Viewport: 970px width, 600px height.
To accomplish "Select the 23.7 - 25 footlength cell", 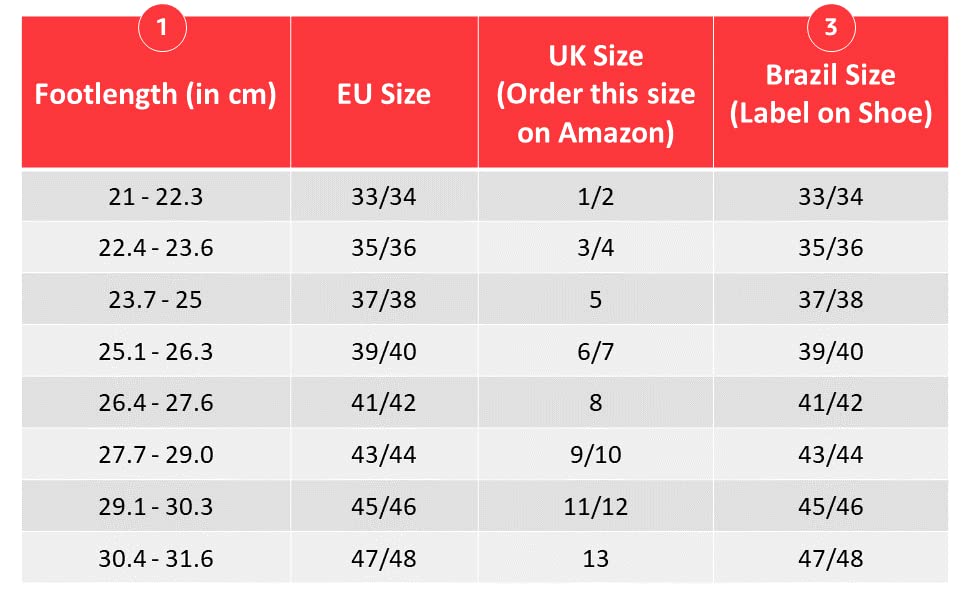I will (156, 300).
